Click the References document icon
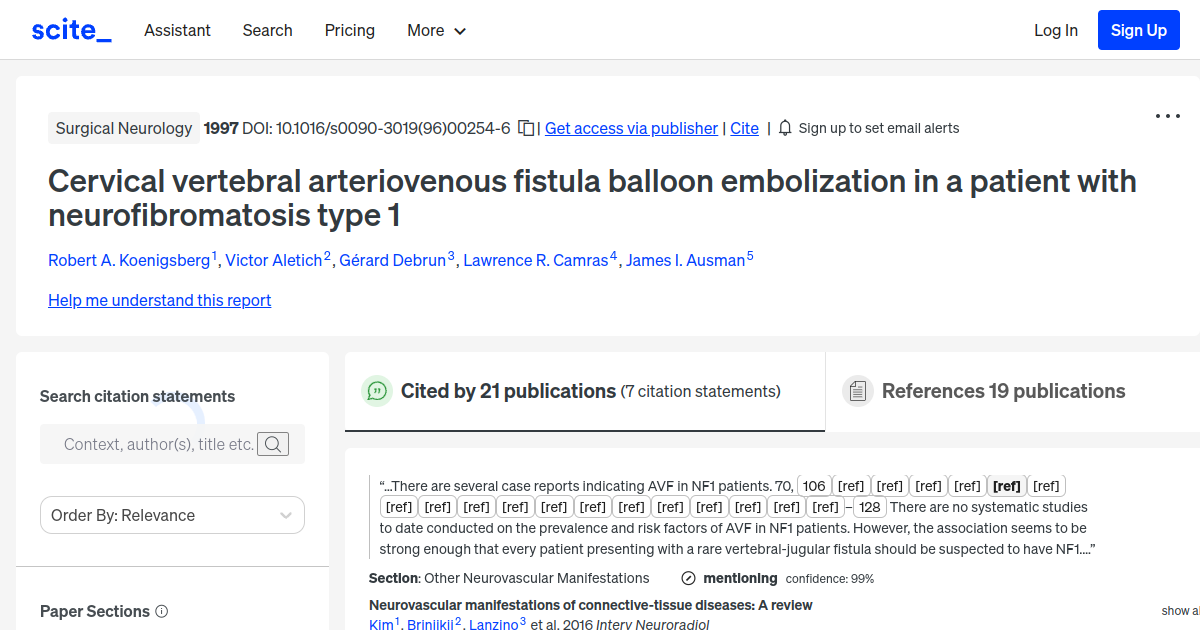This screenshot has width=1200, height=630. point(858,390)
